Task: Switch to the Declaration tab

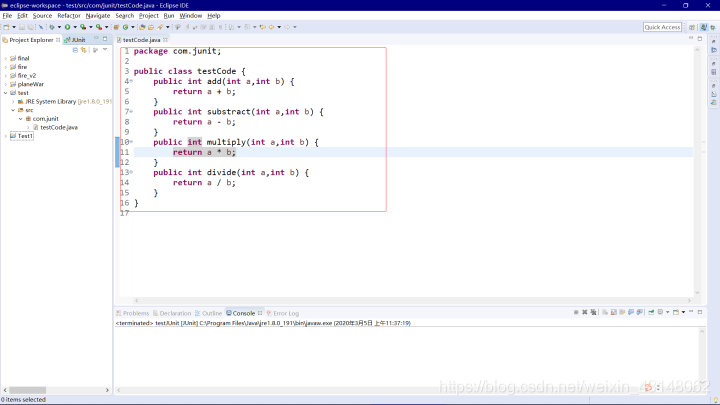Action: point(172,313)
